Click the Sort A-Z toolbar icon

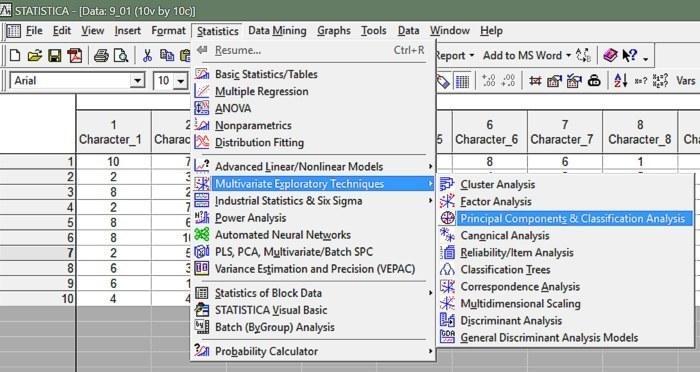coord(621,81)
